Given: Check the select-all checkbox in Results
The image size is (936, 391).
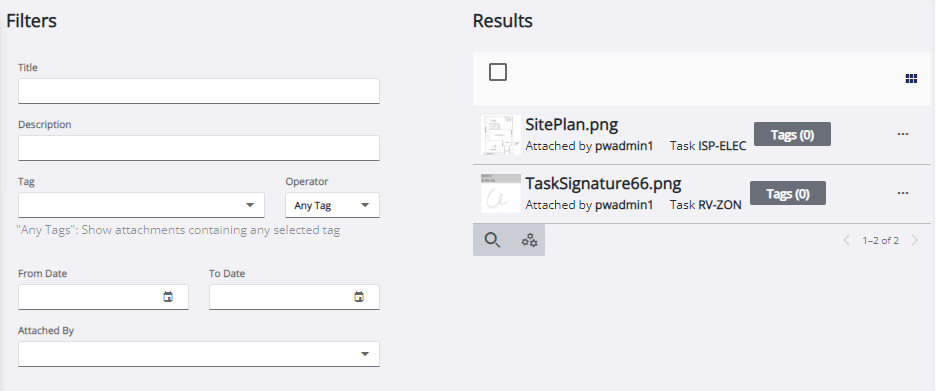Looking at the screenshot, I should 498,72.
